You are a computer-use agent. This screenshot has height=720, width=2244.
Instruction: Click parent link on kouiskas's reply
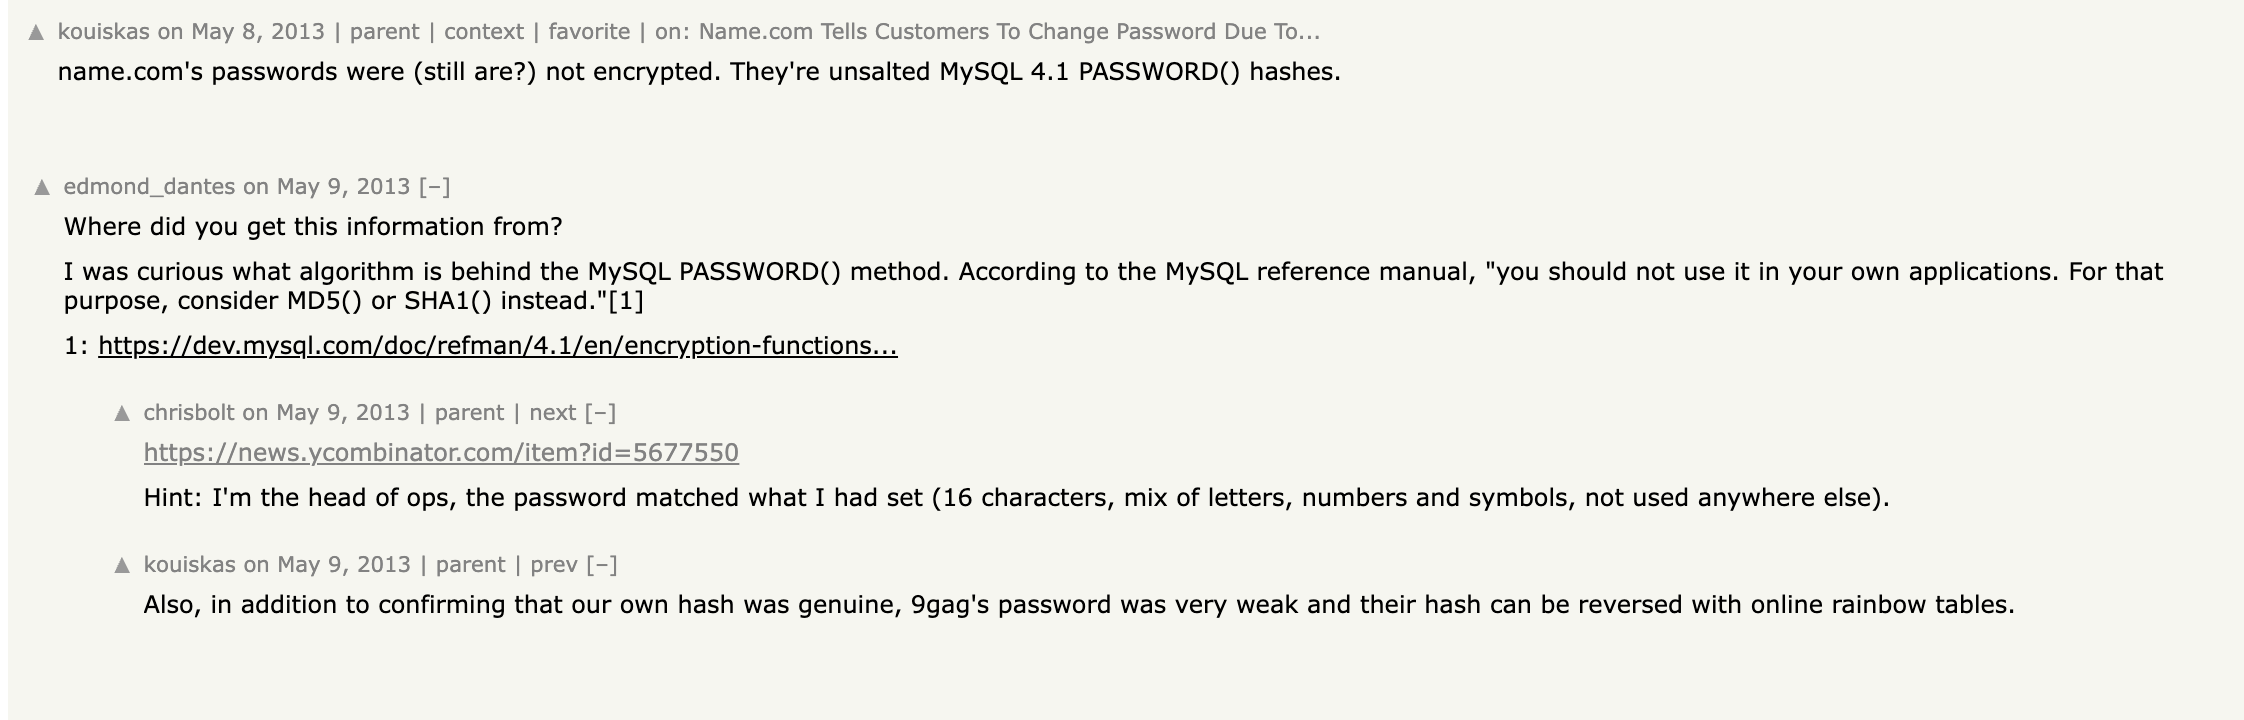470,565
